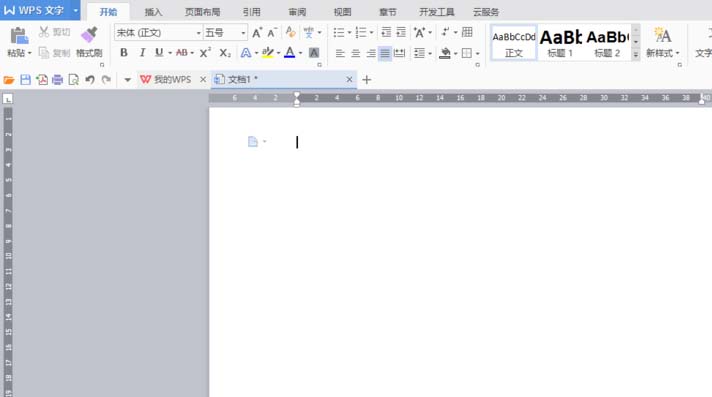
Task: Open the font size dropdown showing 五号
Action: (243, 33)
